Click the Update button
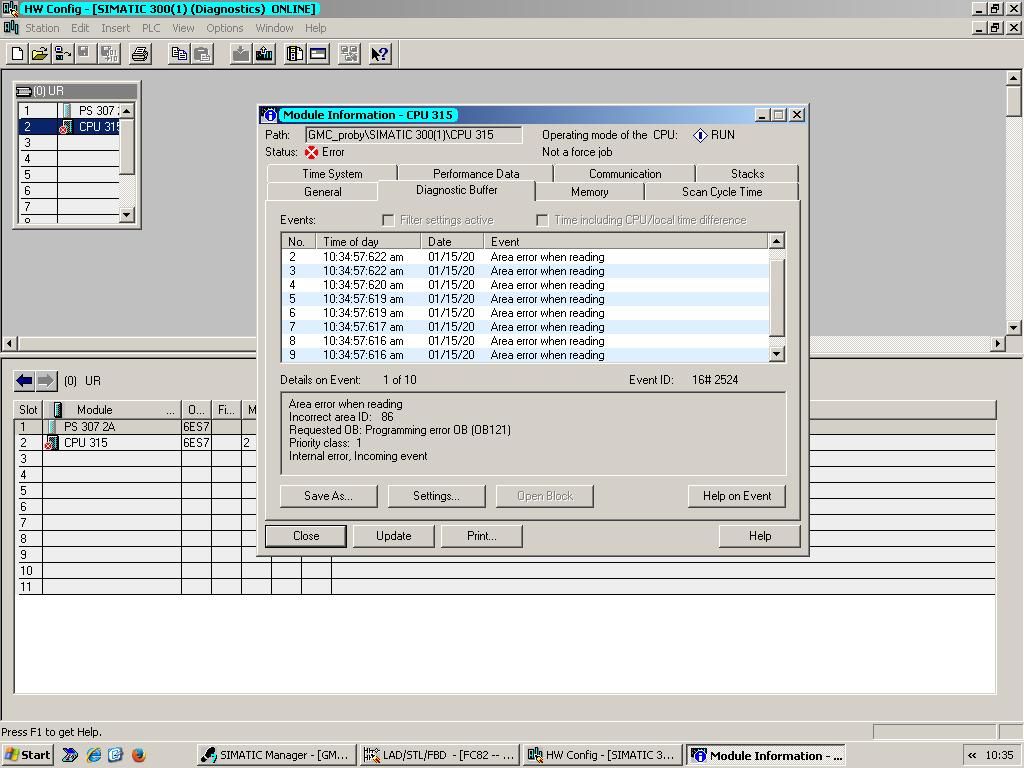This screenshot has width=1024, height=768. [x=394, y=536]
